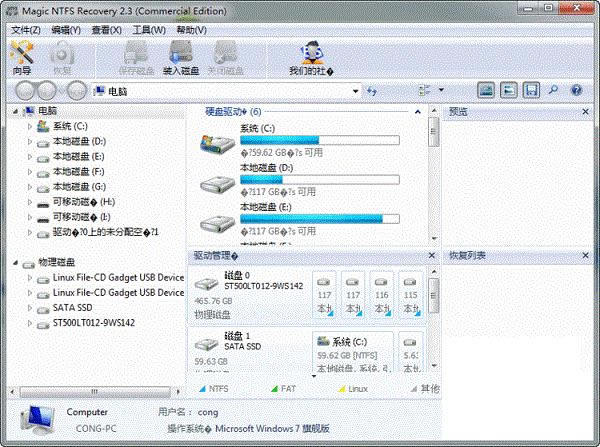Close the 驱动管理器 drive manager panel
This screenshot has height=447, width=600.
point(432,255)
